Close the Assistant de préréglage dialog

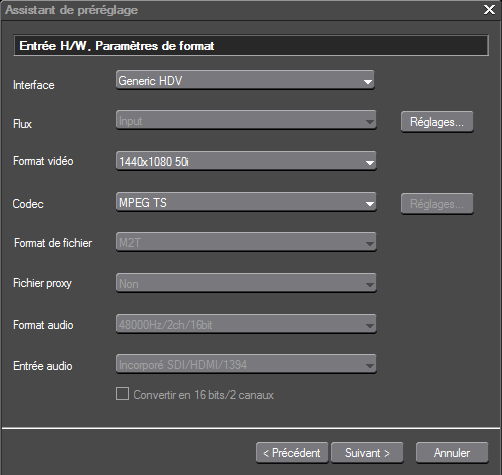(489, 10)
